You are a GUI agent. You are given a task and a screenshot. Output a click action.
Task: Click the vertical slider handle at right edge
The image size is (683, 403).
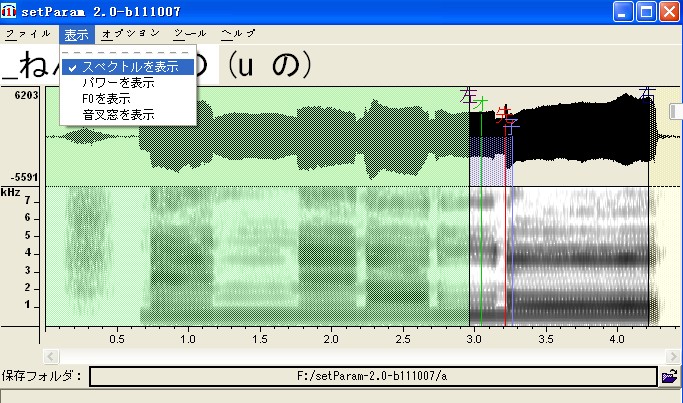coord(675,112)
